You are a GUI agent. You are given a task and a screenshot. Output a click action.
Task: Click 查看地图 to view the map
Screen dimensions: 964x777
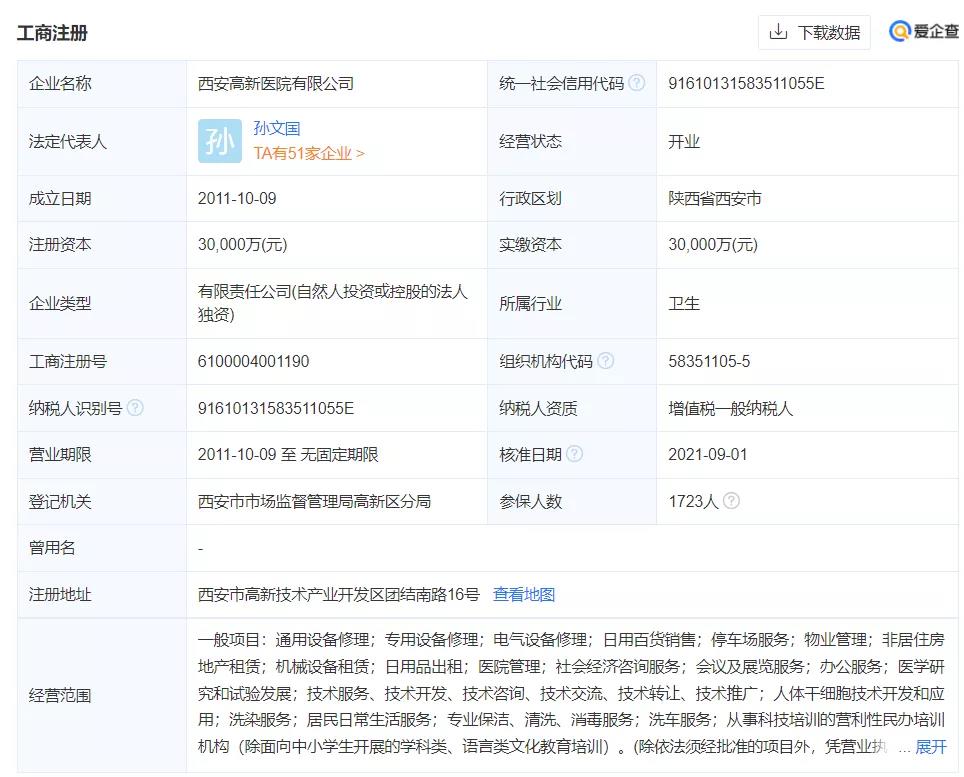[x=524, y=594]
